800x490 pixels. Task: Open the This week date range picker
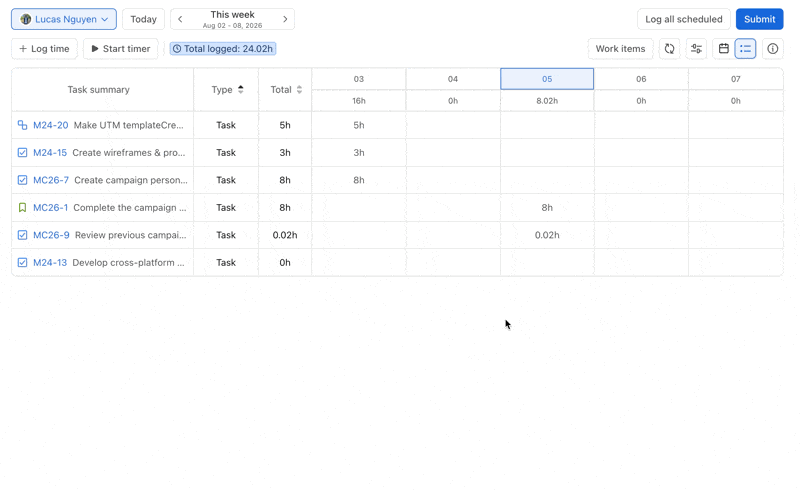[233, 19]
